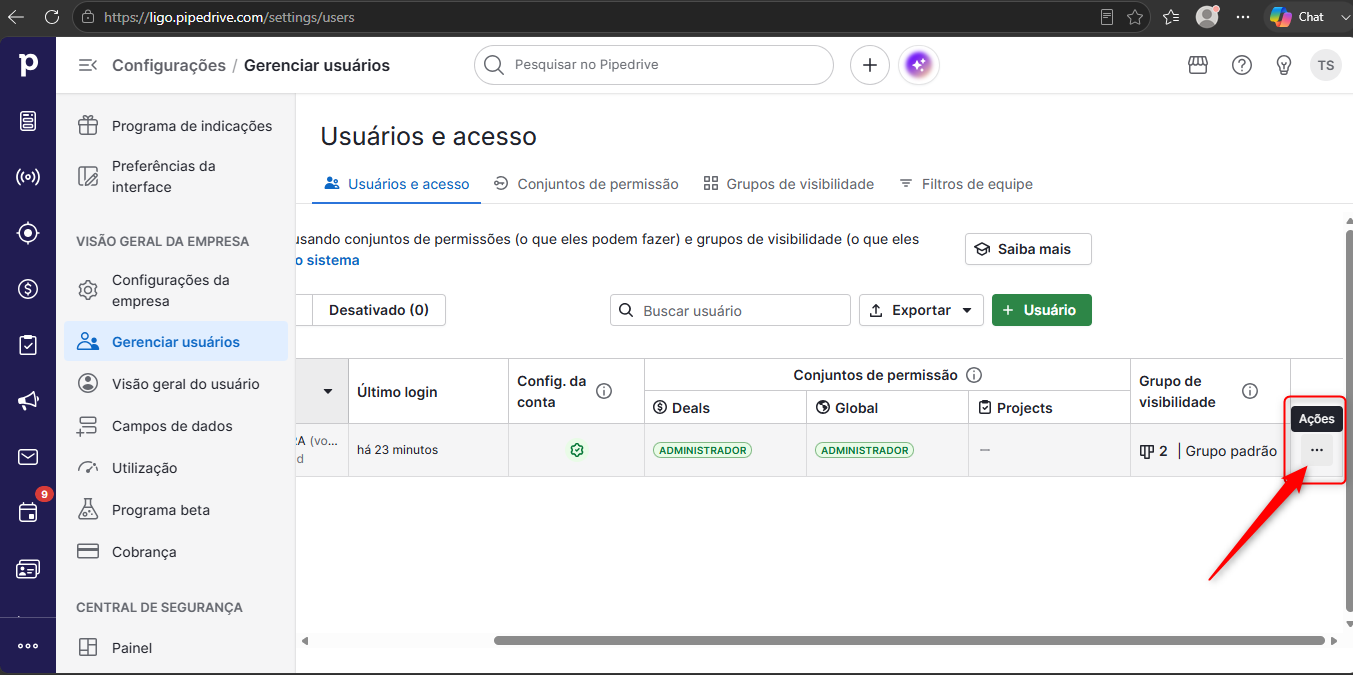This screenshot has width=1353, height=675.
Task: Open the target focus icon in left rail
Action: tap(28, 233)
